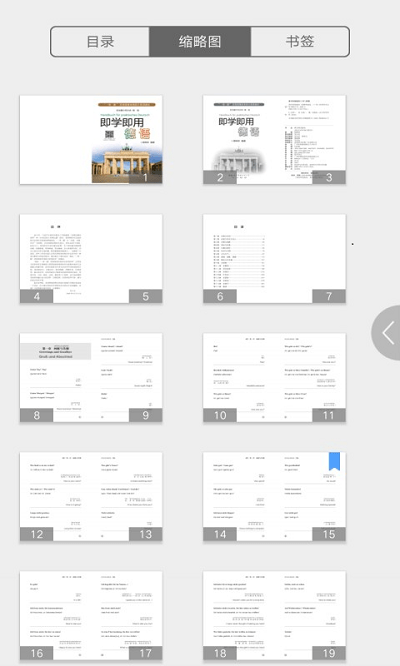Go to bookmarked page 14-15 thumbnail
The image size is (400, 666).
tap(274, 497)
